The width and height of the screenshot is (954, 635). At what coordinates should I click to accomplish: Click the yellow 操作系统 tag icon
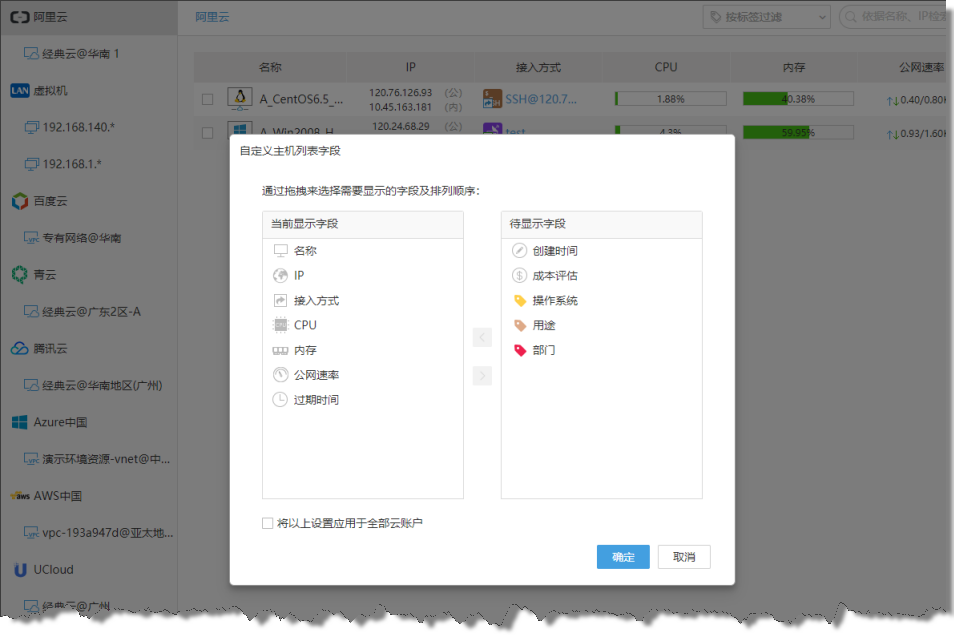[519, 301]
